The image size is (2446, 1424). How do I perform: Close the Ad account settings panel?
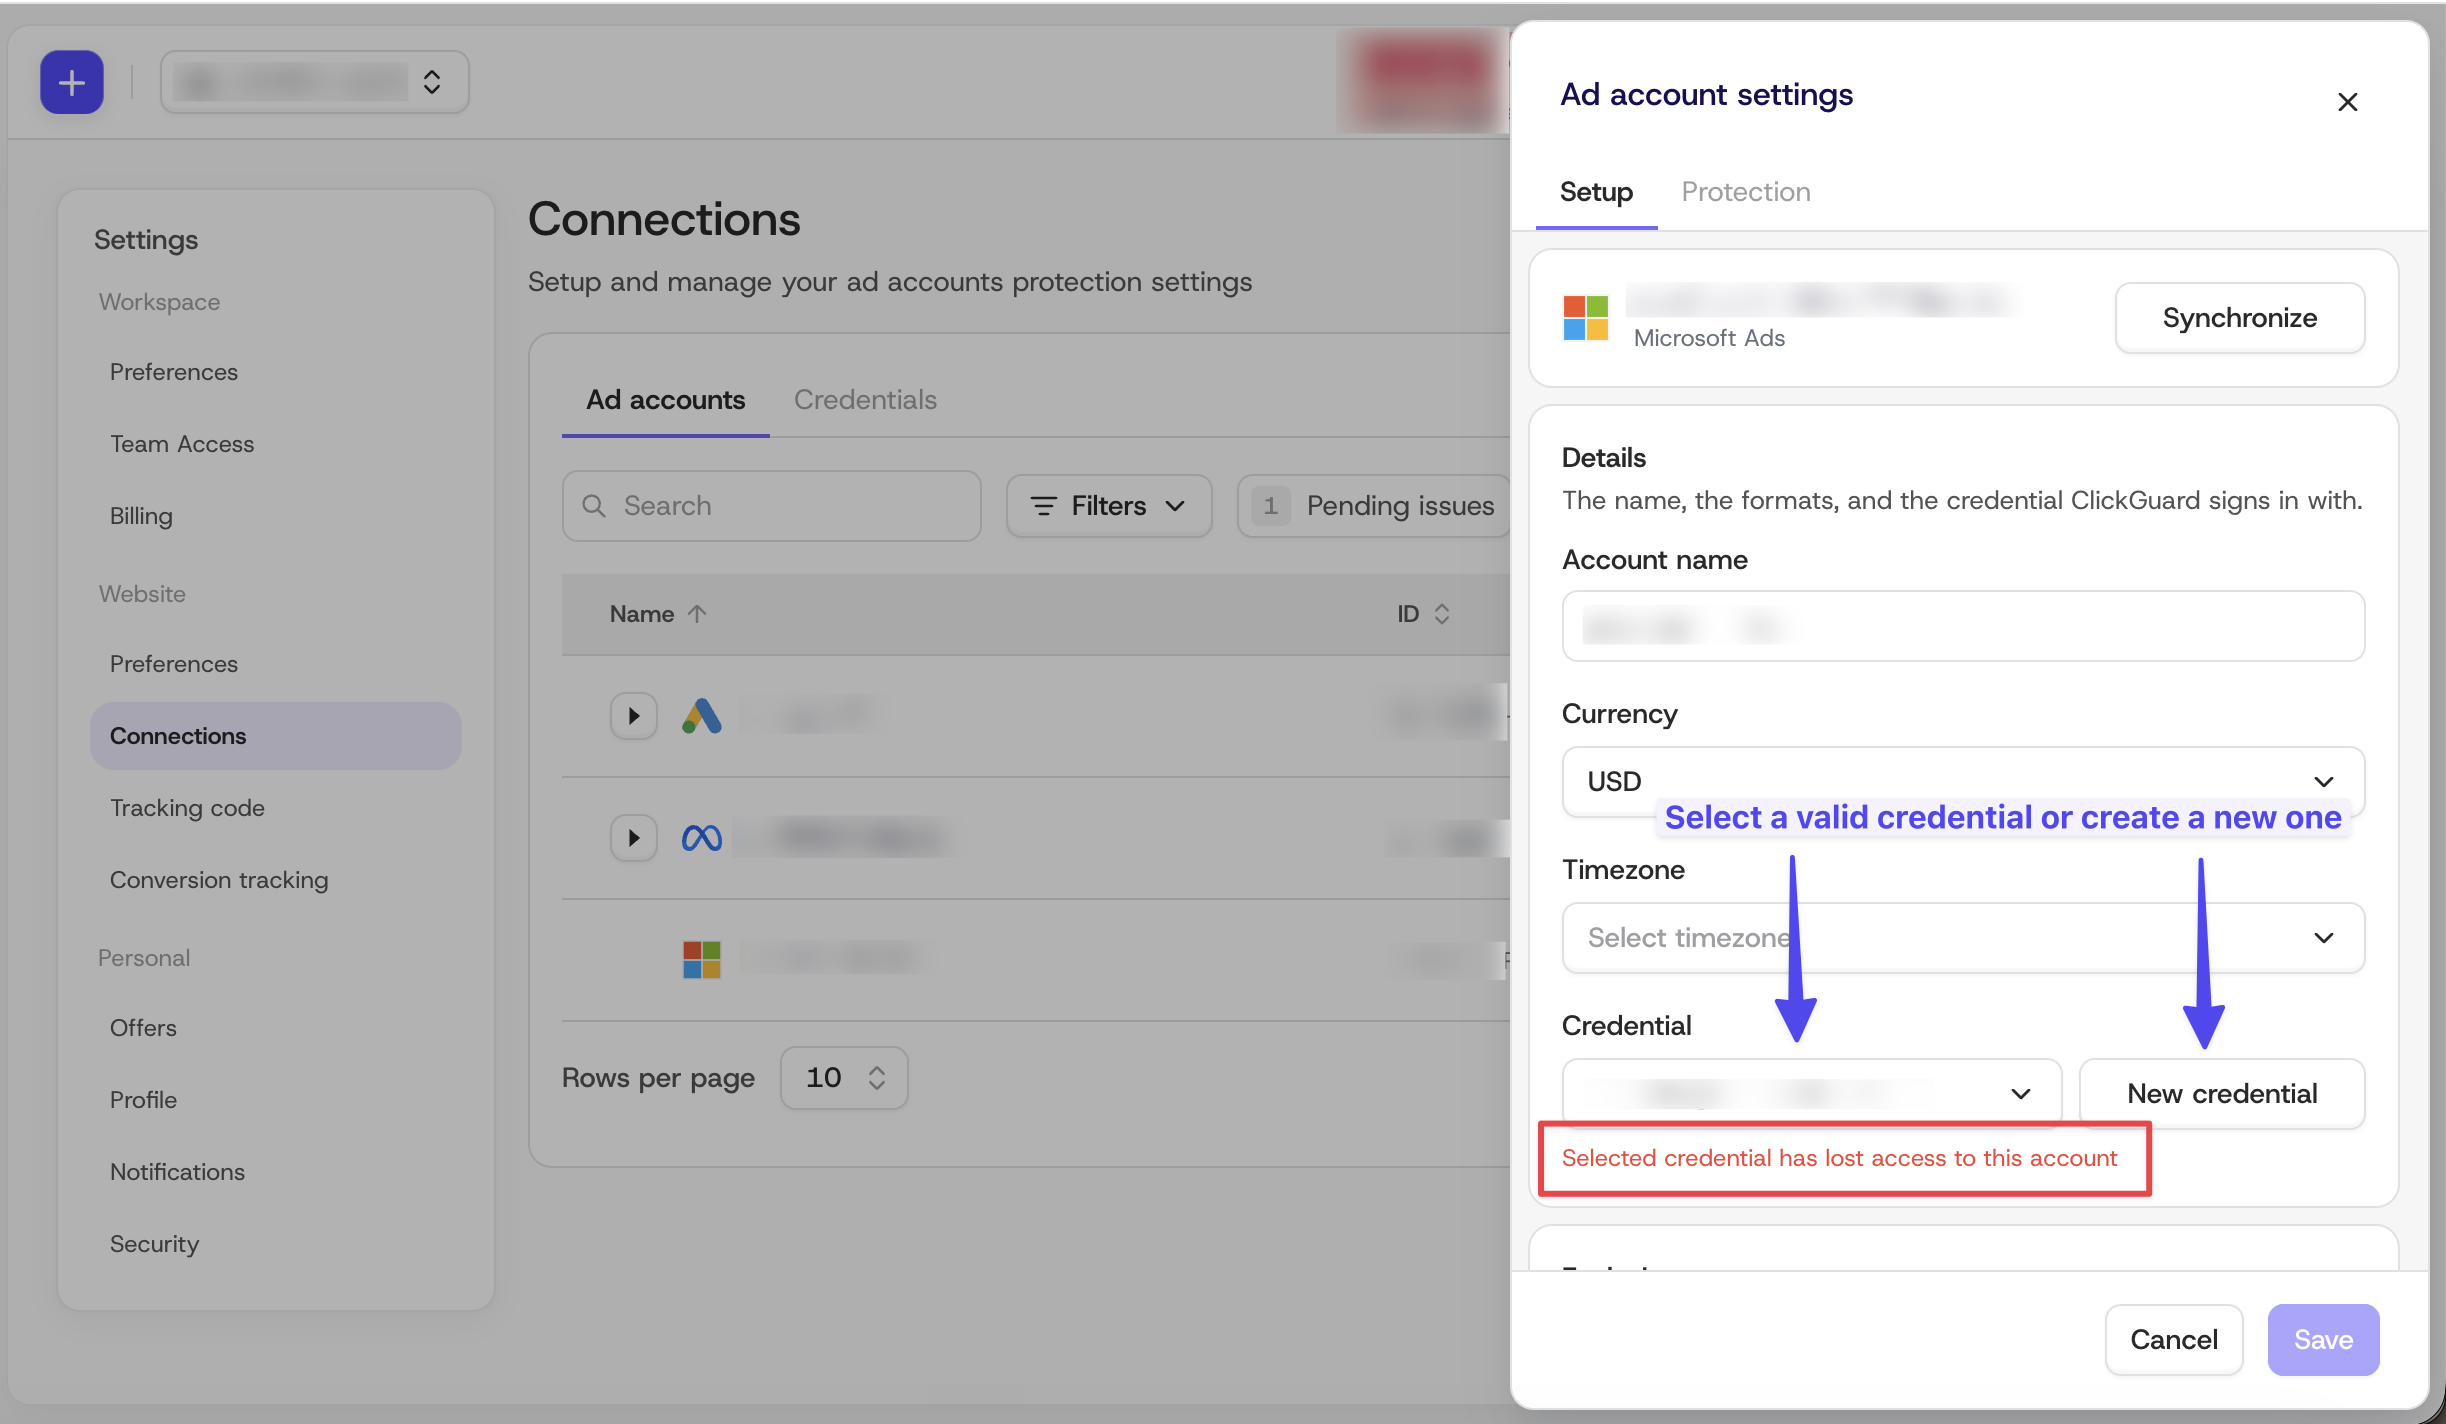(x=2347, y=102)
